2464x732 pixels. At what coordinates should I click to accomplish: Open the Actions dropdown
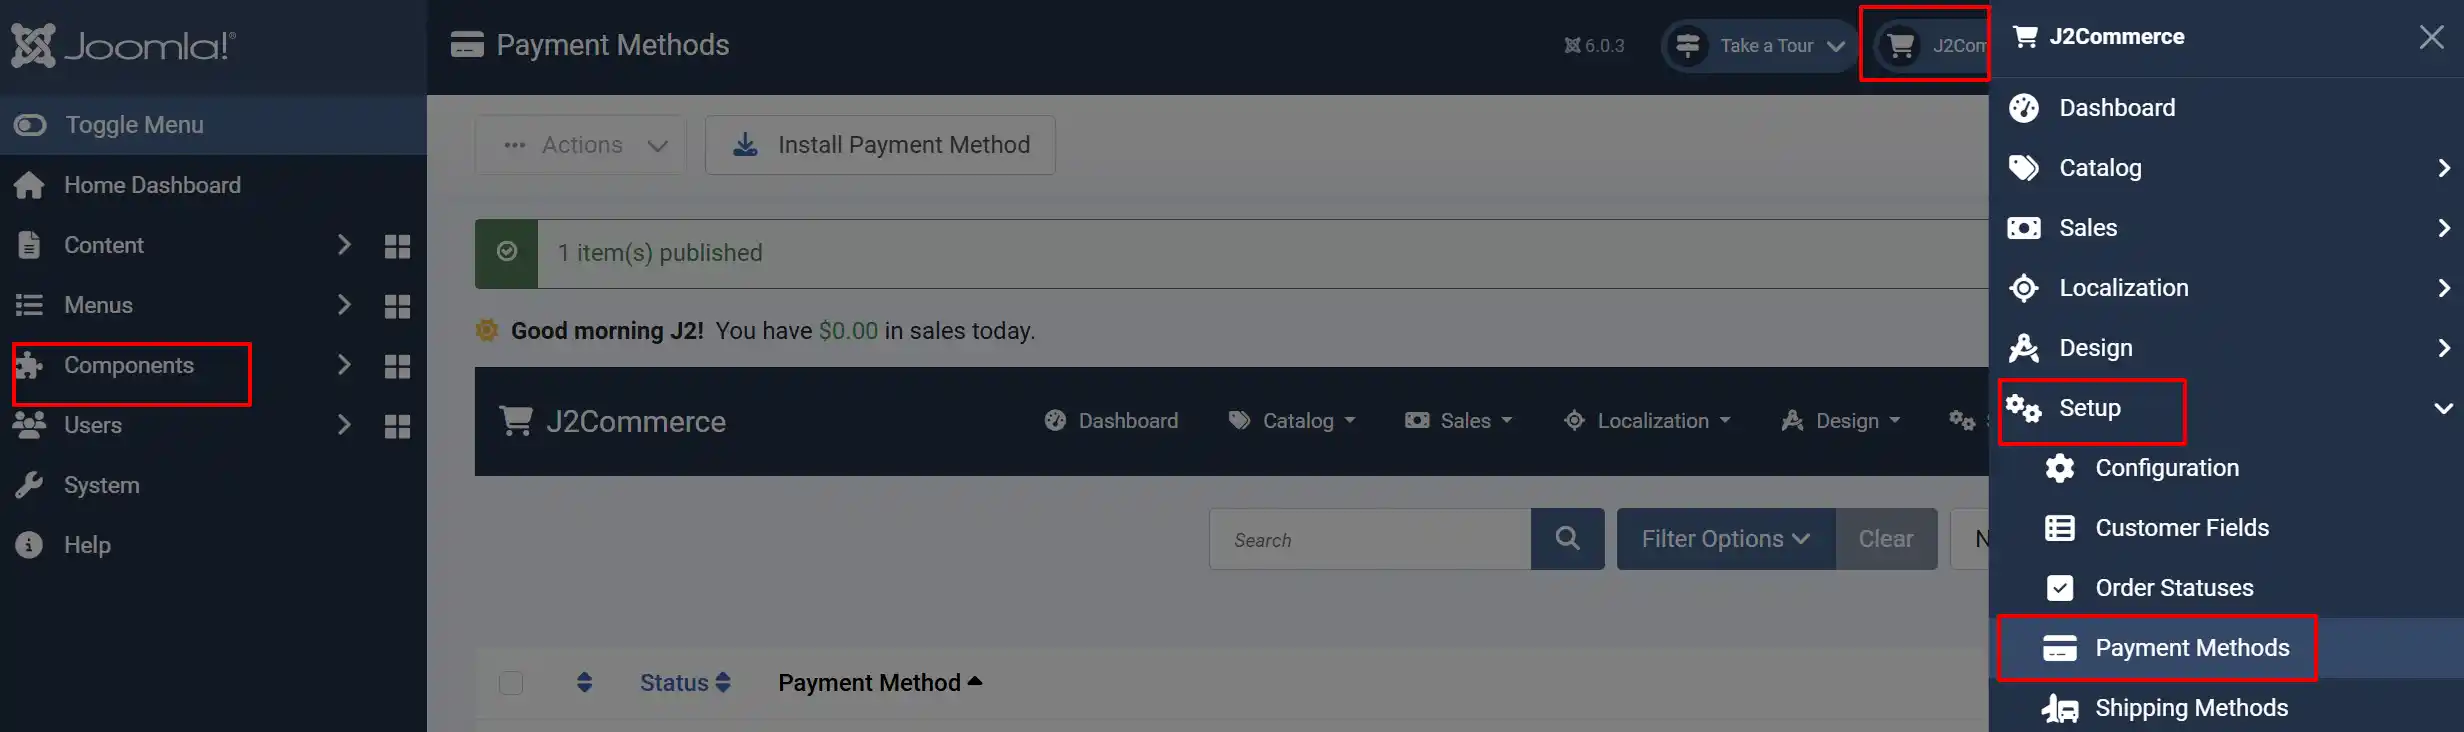581,145
